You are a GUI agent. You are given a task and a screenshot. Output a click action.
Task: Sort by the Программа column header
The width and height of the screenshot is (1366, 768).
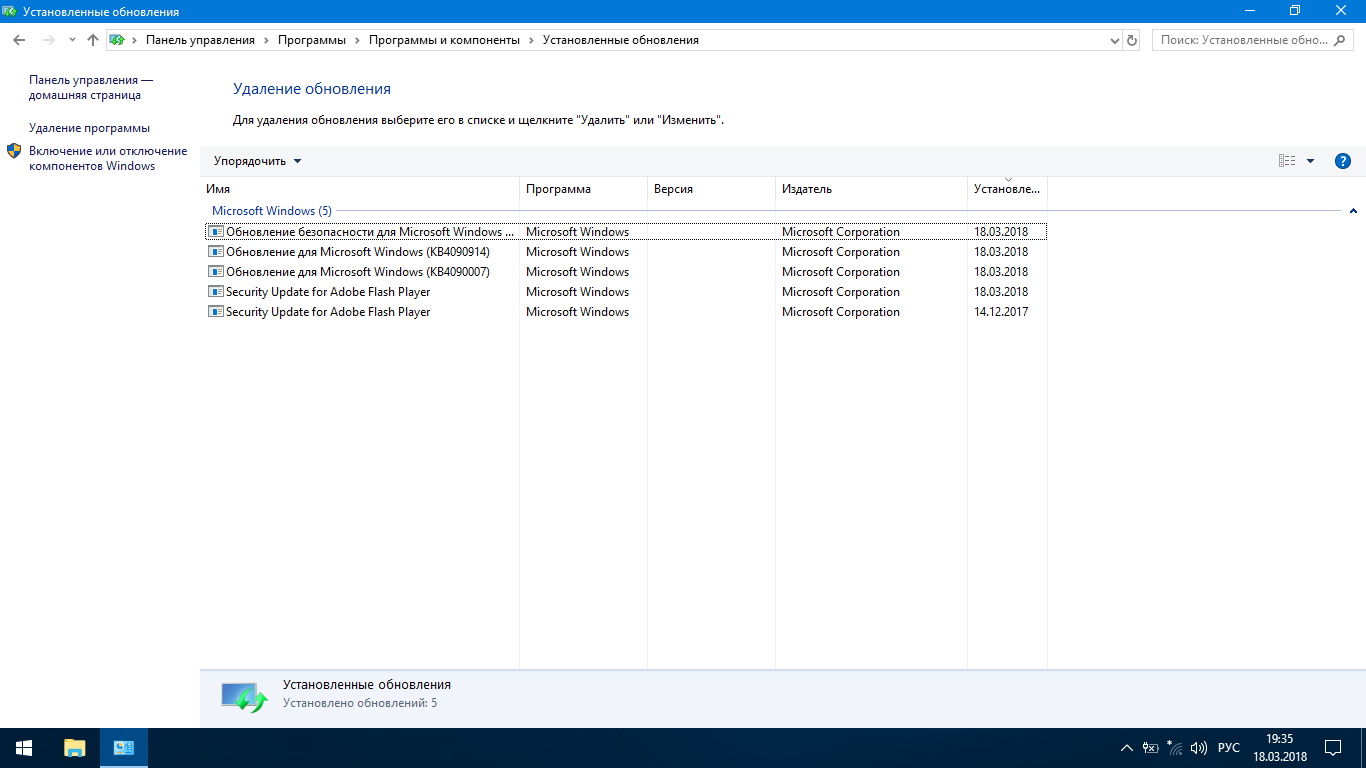pyautogui.click(x=584, y=189)
